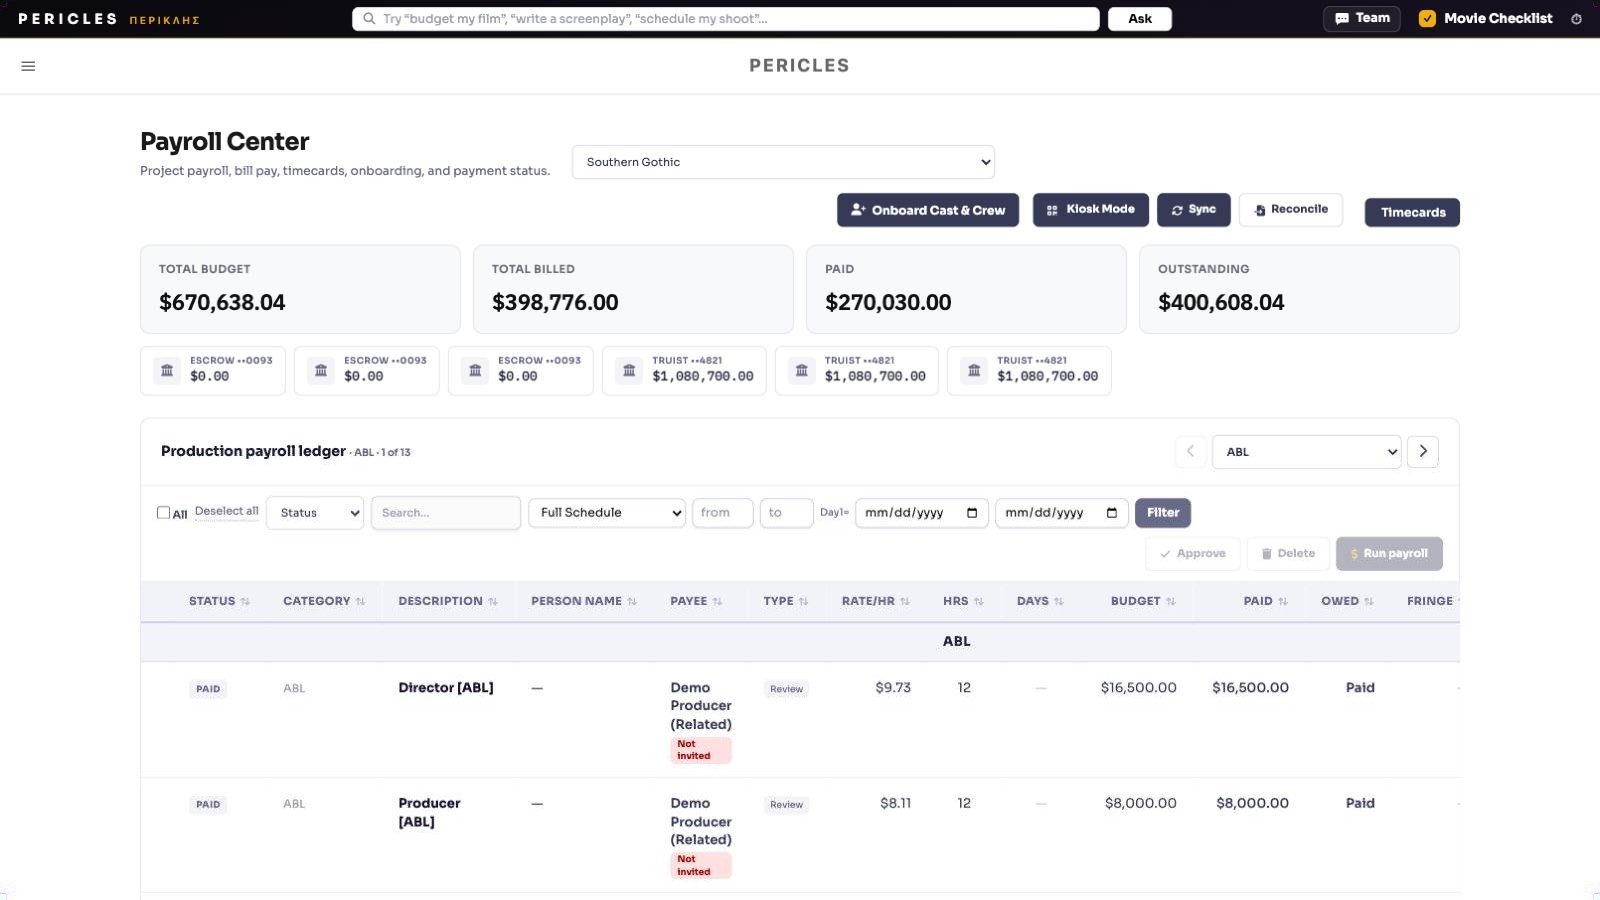Viewport: 1600px width, 900px height.
Task: Click the search magnifier icon
Action: [369, 18]
